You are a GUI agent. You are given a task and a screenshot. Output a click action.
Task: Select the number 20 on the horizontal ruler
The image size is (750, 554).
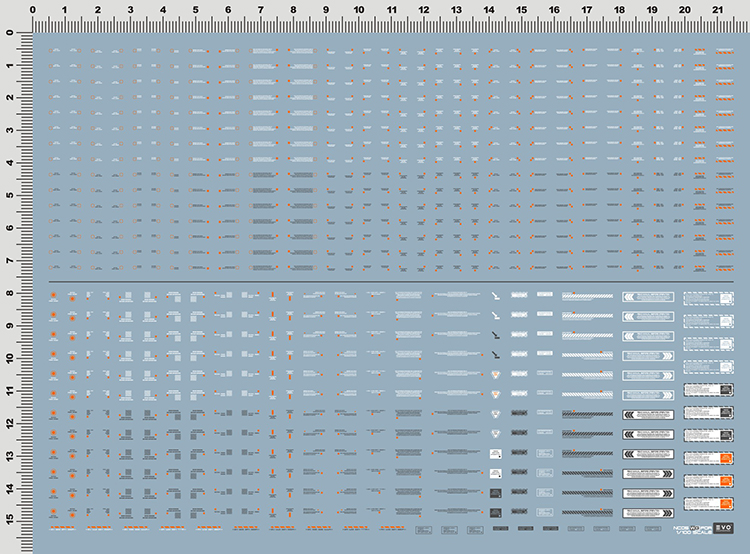pyautogui.click(x=684, y=10)
